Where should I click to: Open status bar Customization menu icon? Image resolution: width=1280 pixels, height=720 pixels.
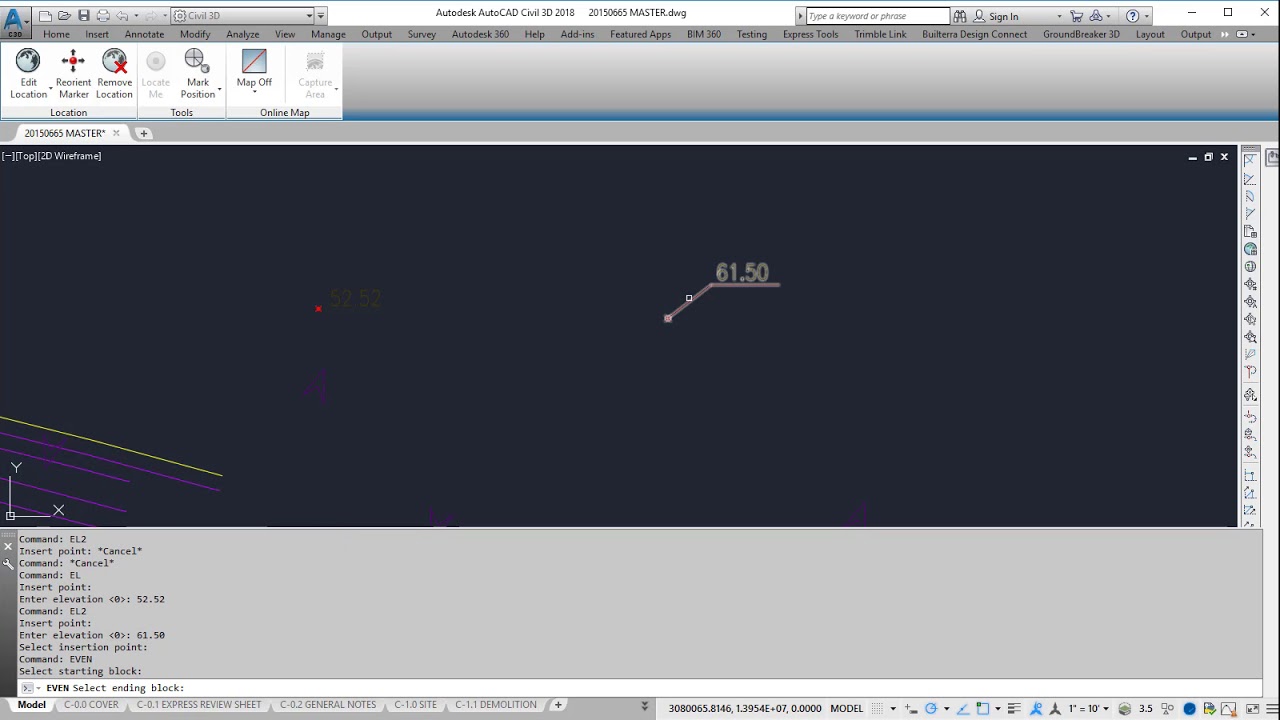(1272, 708)
